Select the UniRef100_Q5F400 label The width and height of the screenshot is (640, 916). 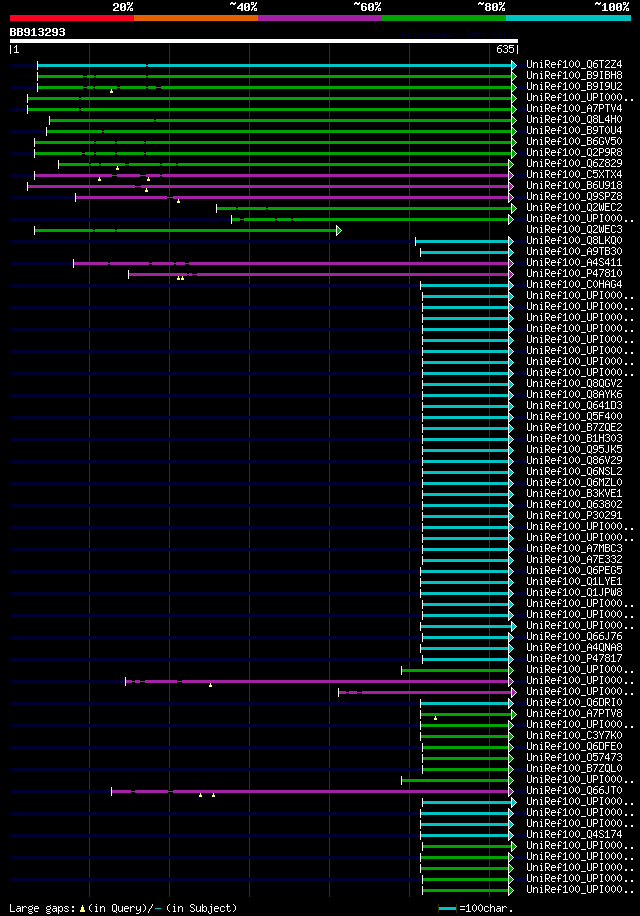pos(574,417)
